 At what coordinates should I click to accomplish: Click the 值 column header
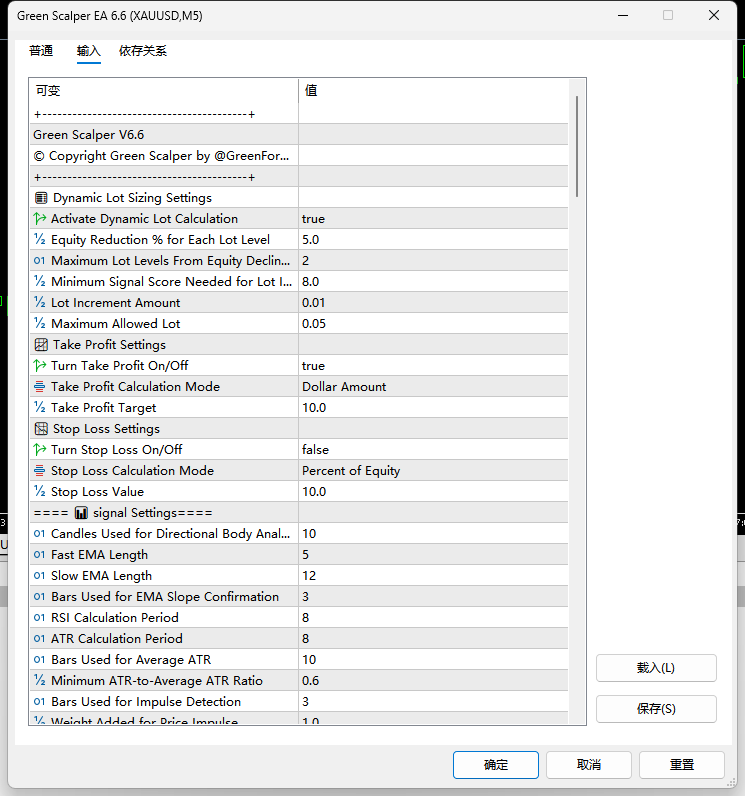point(433,90)
